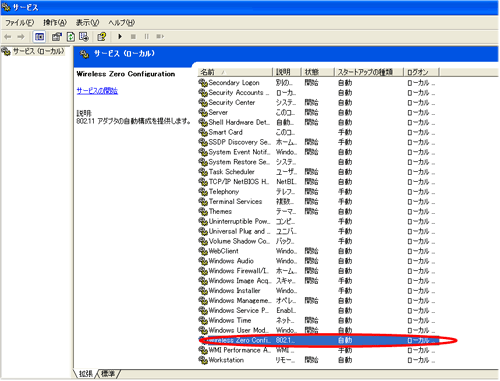This screenshot has height=381, width=500.
Task: Start service with the play icon
Action: tap(120, 36)
